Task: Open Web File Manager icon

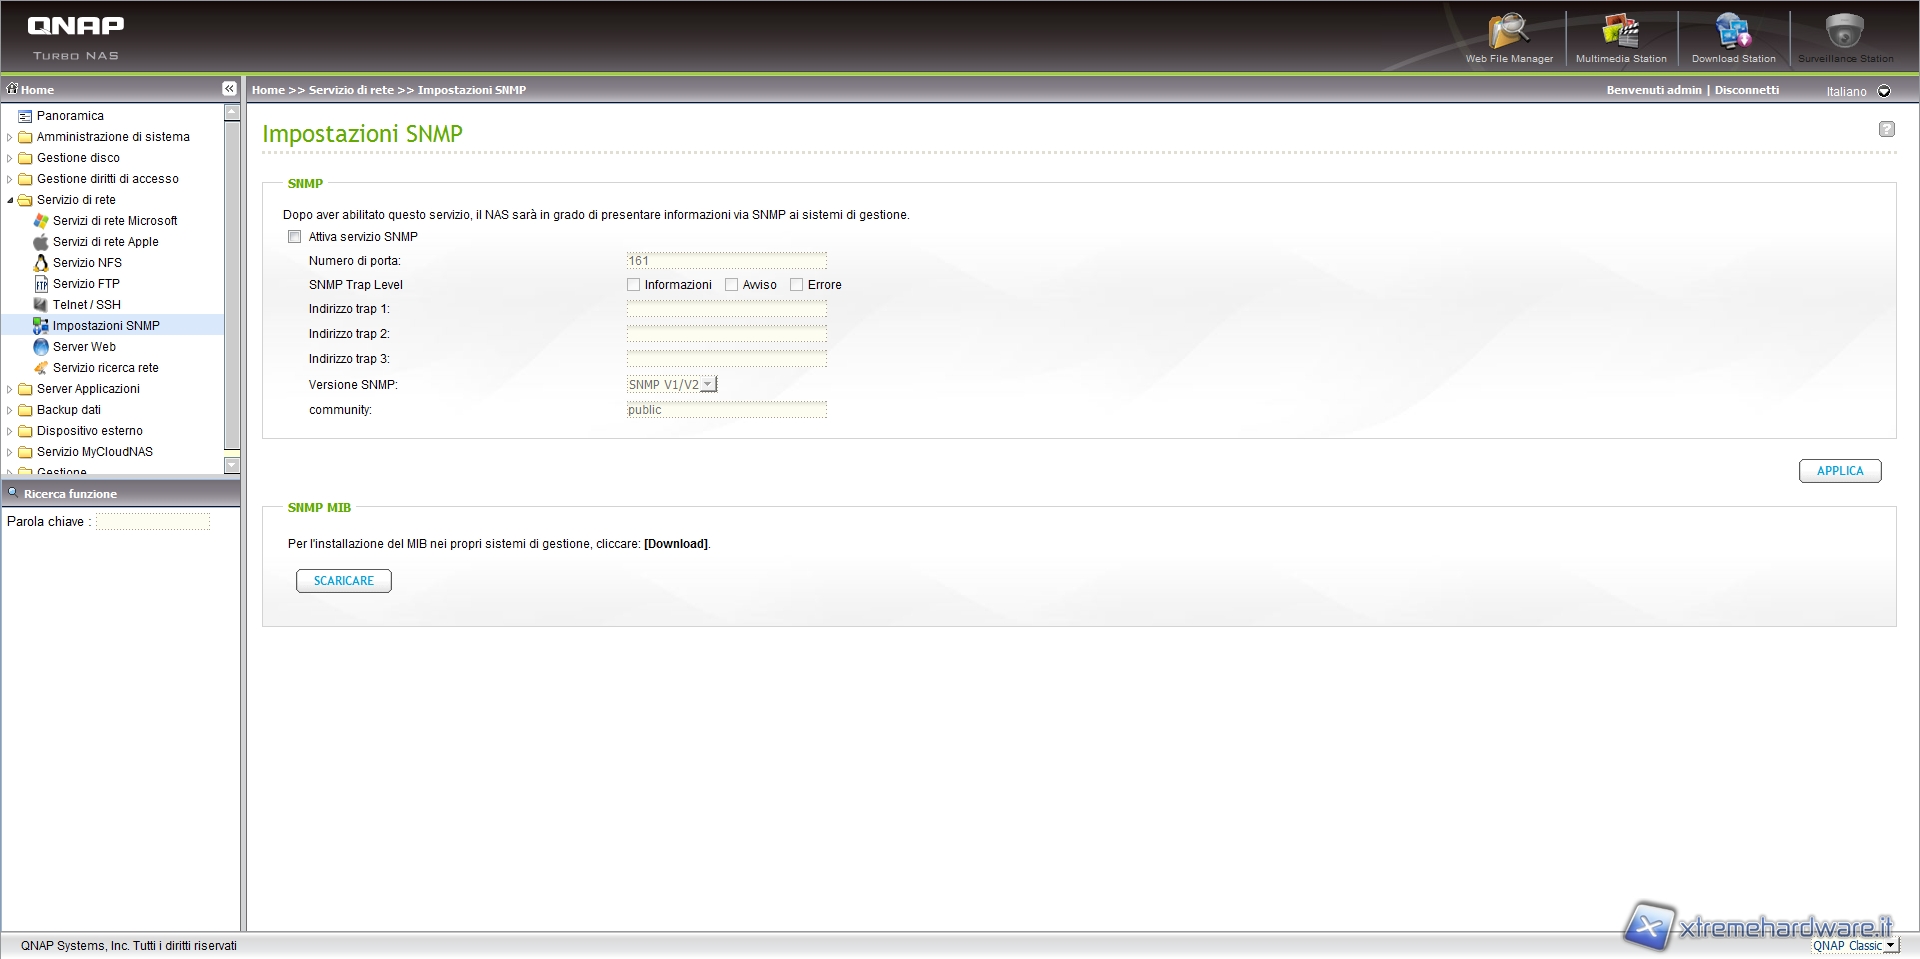Action: 1509,35
